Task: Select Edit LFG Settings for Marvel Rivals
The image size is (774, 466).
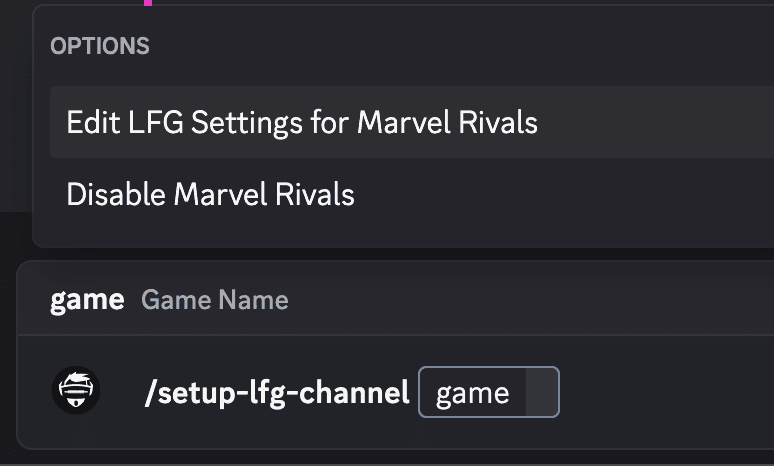Action: 302,123
